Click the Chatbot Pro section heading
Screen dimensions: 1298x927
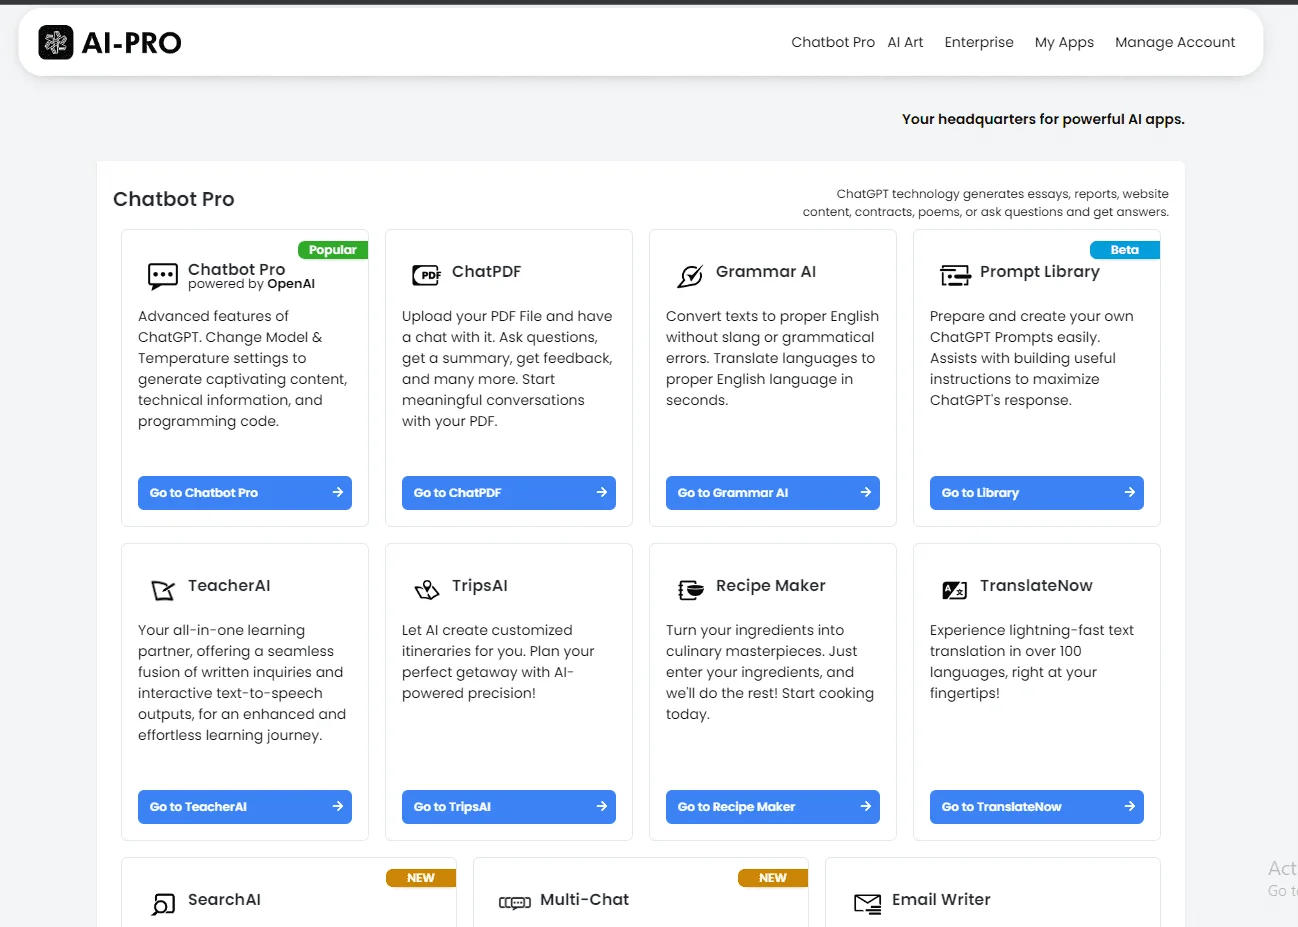174,199
